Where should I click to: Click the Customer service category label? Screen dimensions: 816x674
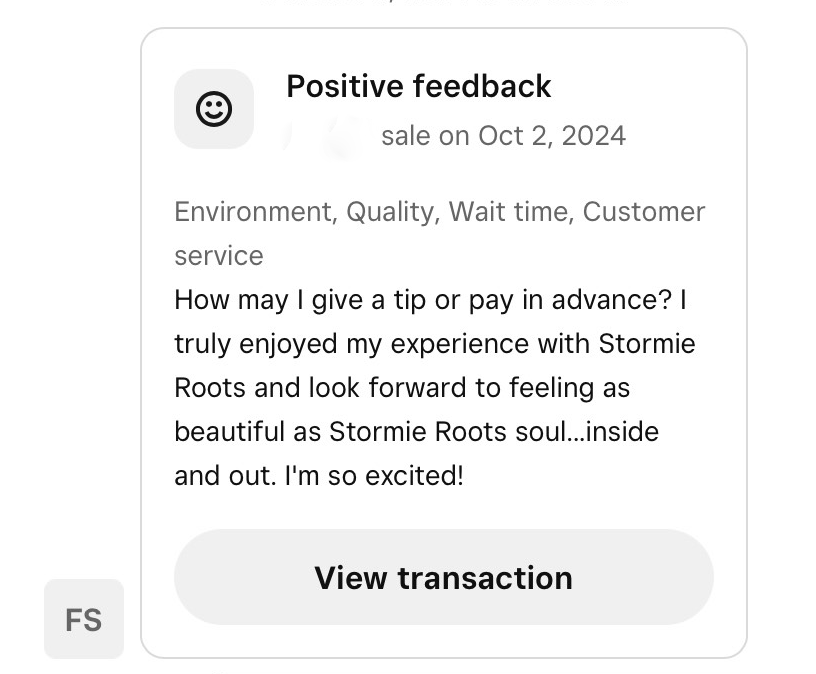[x=644, y=212]
